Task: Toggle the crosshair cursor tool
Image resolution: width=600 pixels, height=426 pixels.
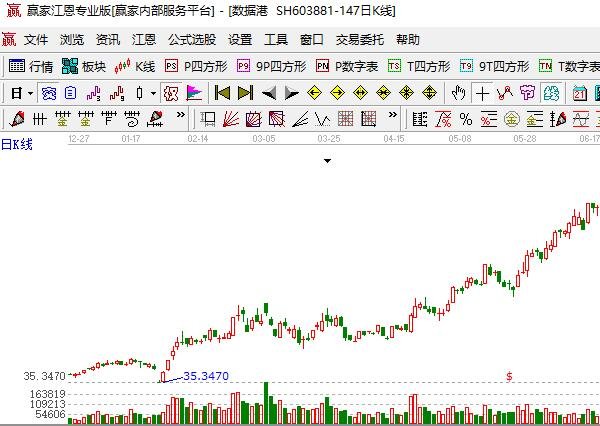Action: click(x=482, y=93)
